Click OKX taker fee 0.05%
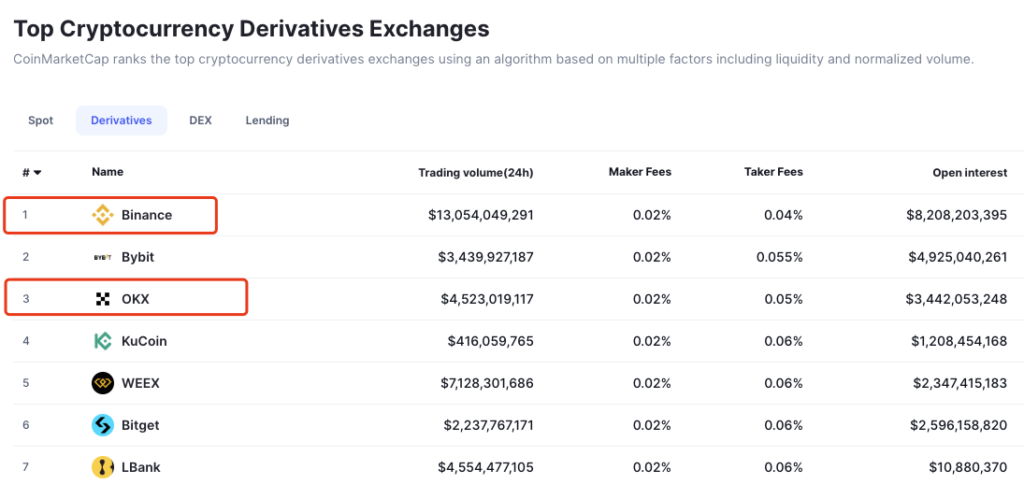This screenshot has width=1024, height=484. click(x=784, y=299)
